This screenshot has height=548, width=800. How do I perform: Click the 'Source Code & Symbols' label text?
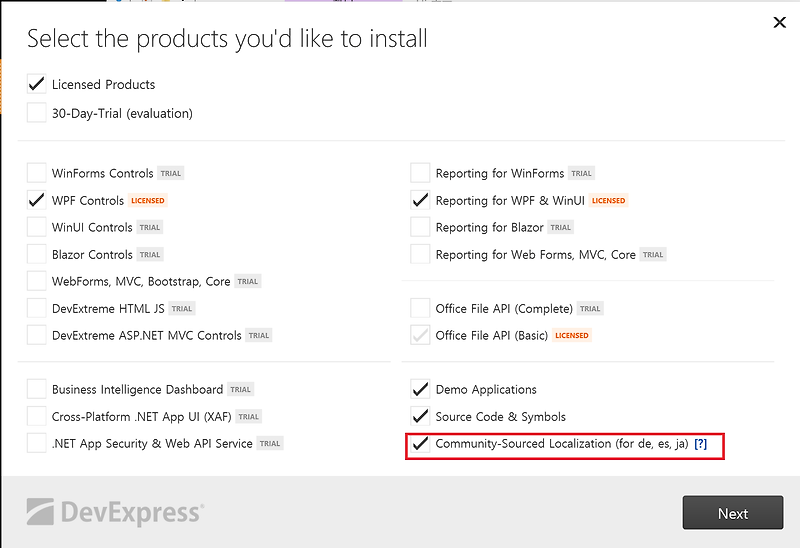tap(501, 417)
